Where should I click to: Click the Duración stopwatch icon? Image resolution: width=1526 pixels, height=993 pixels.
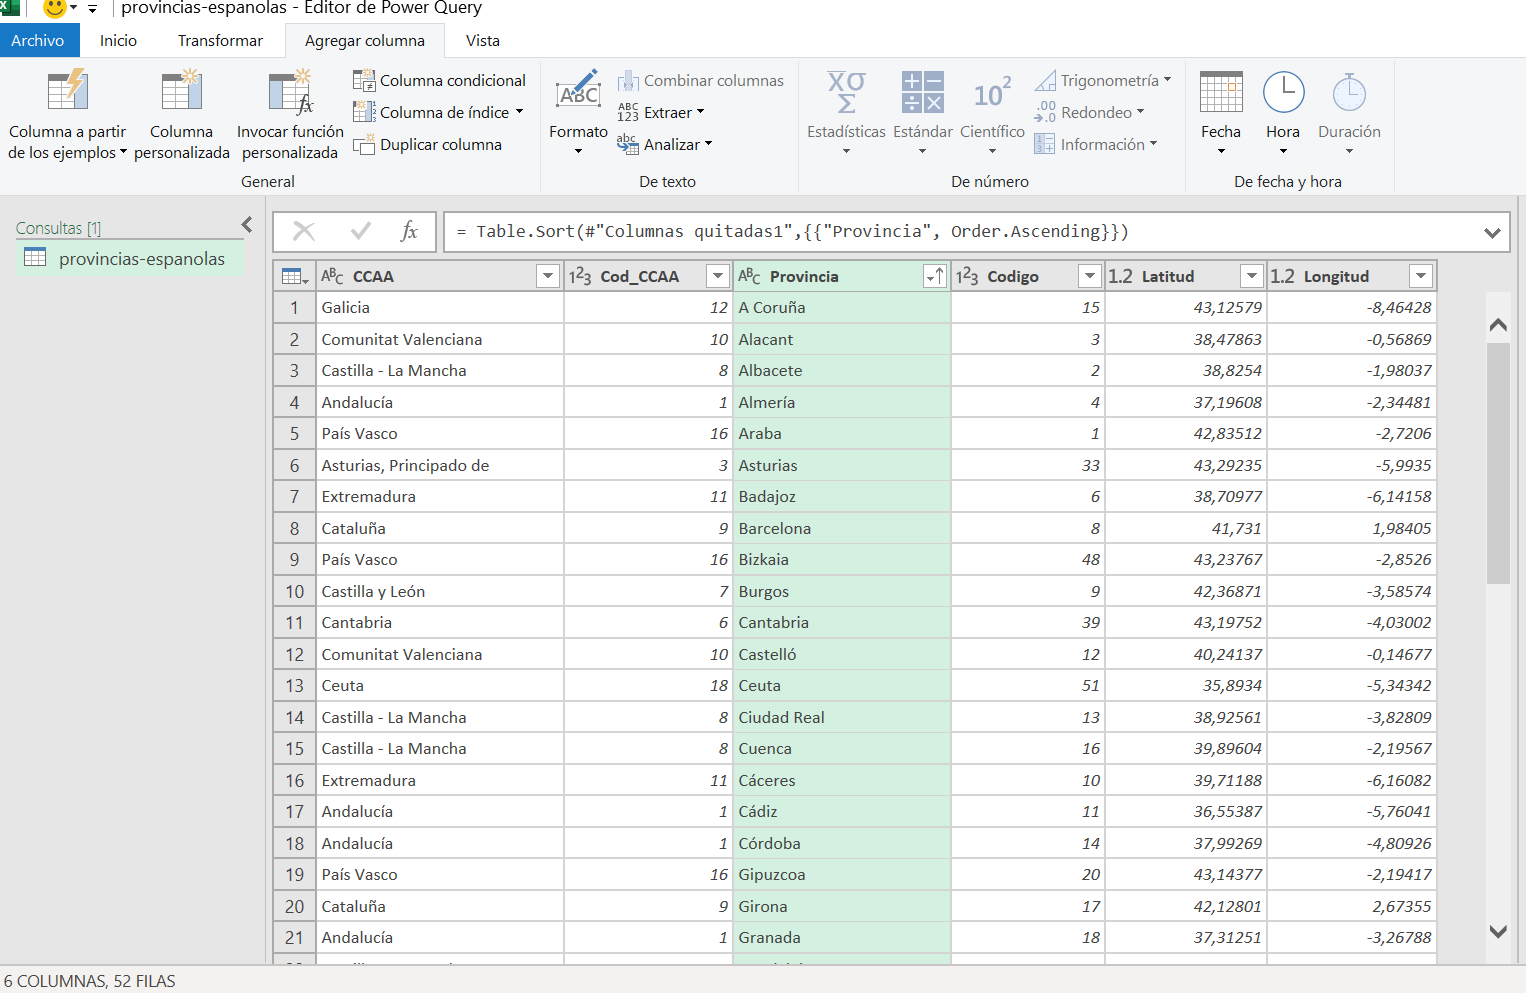(x=1349, y=92)
